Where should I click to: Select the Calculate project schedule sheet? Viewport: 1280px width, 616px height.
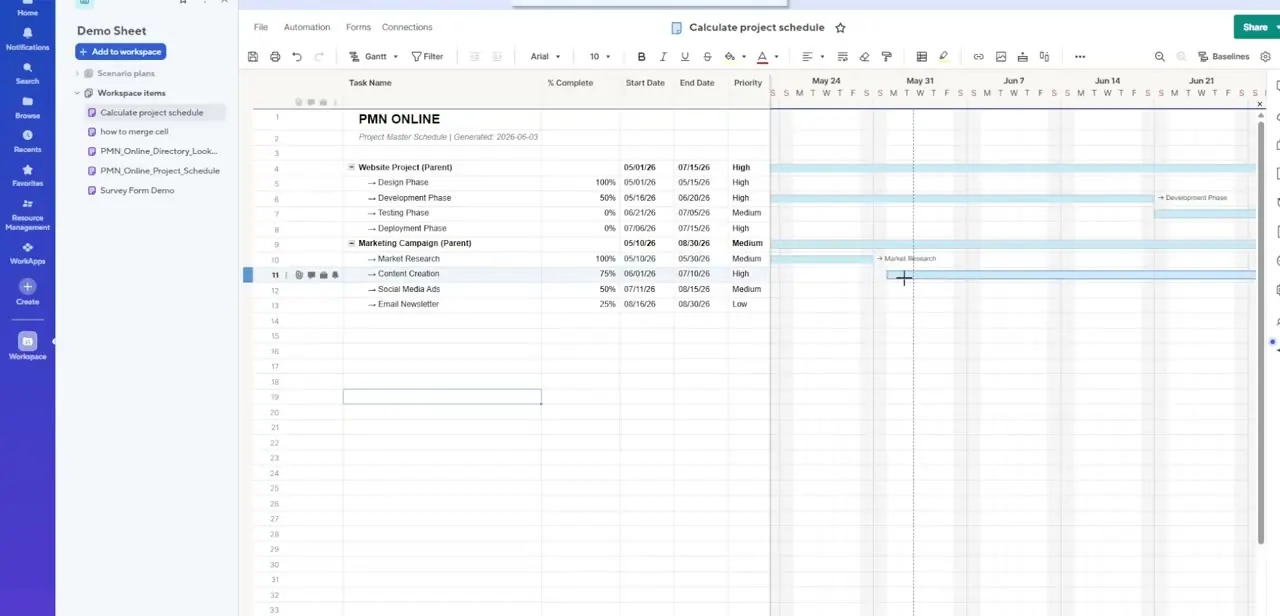coord(151,112)
